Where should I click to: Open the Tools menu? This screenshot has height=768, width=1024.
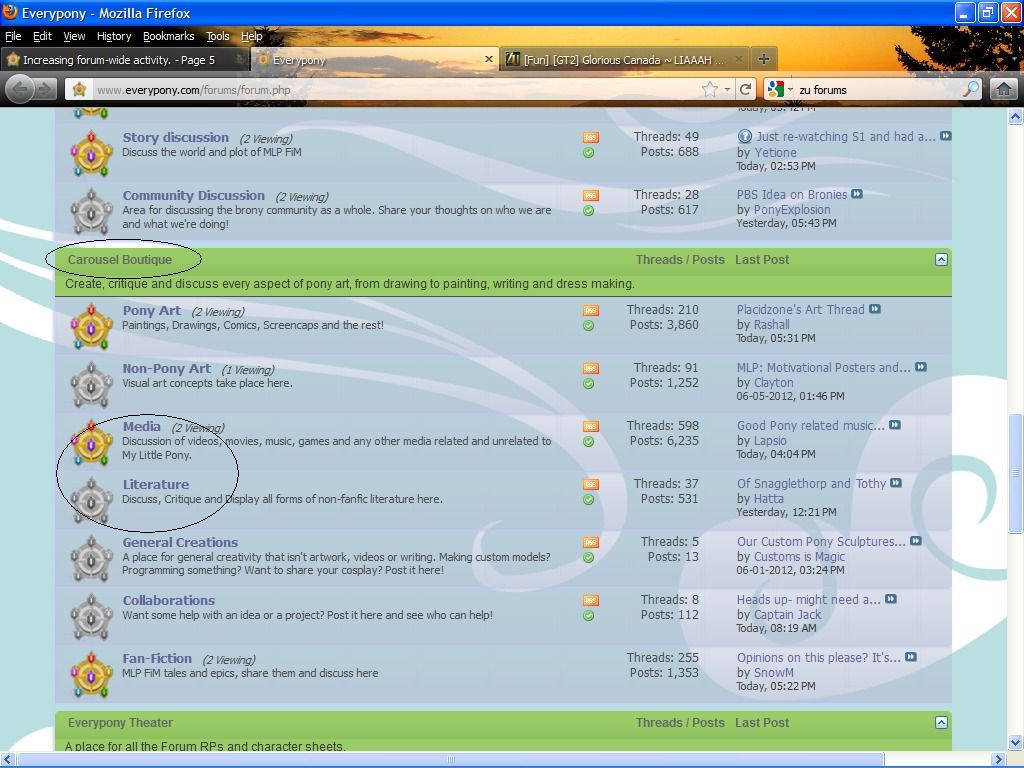[217, 37]
